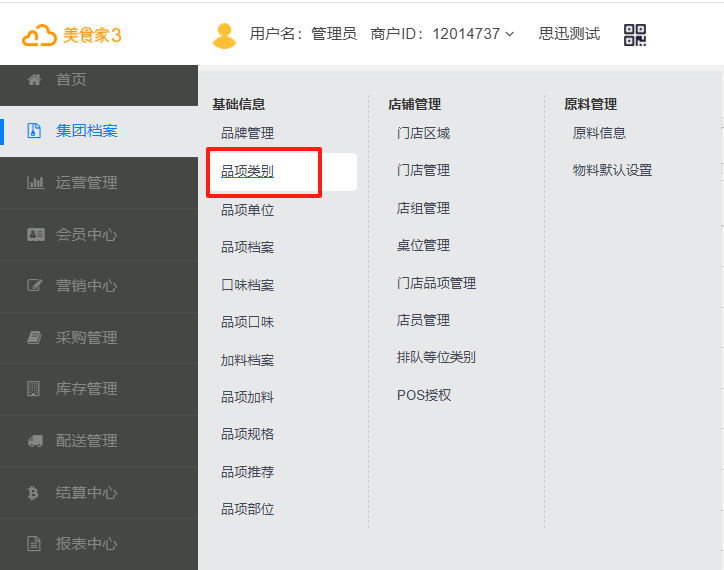The height and width of the screenshot is (570, 724).
Task: Open 门店管理 under 店铺管理
Action: [x=423, y=171]
